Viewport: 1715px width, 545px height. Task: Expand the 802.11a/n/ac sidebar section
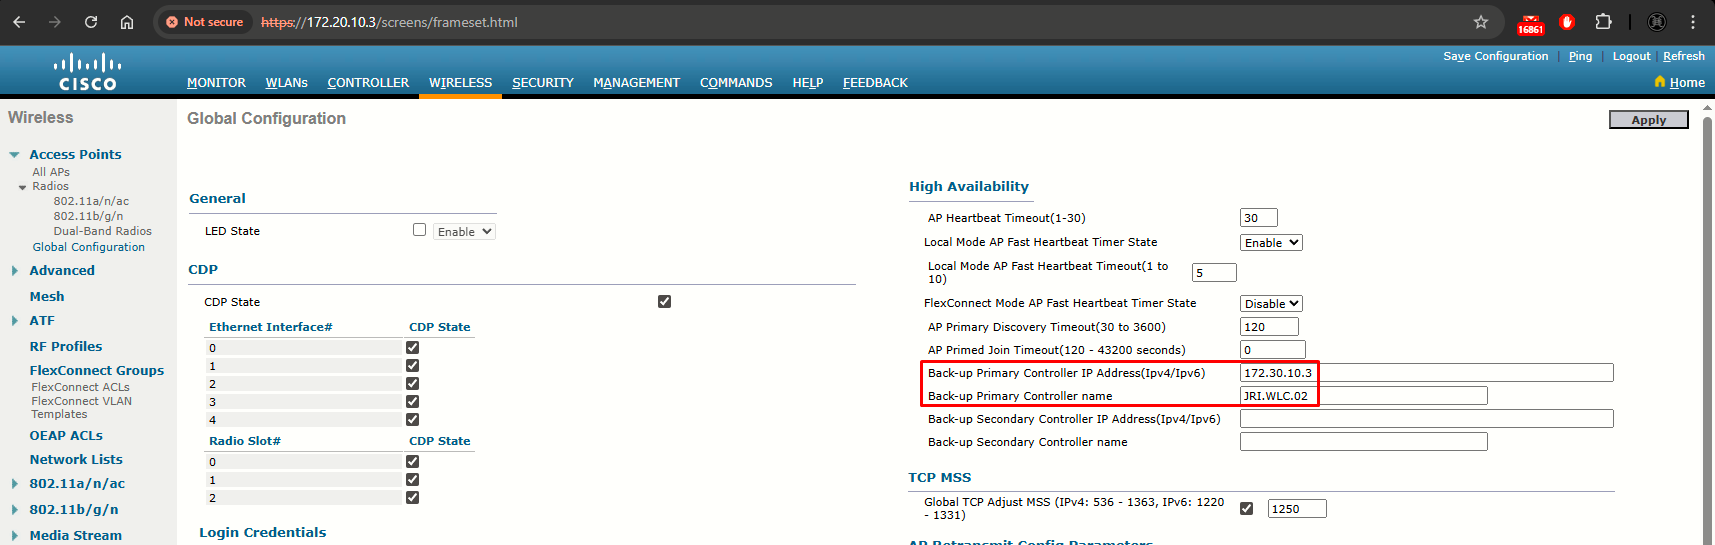(14, 484)
